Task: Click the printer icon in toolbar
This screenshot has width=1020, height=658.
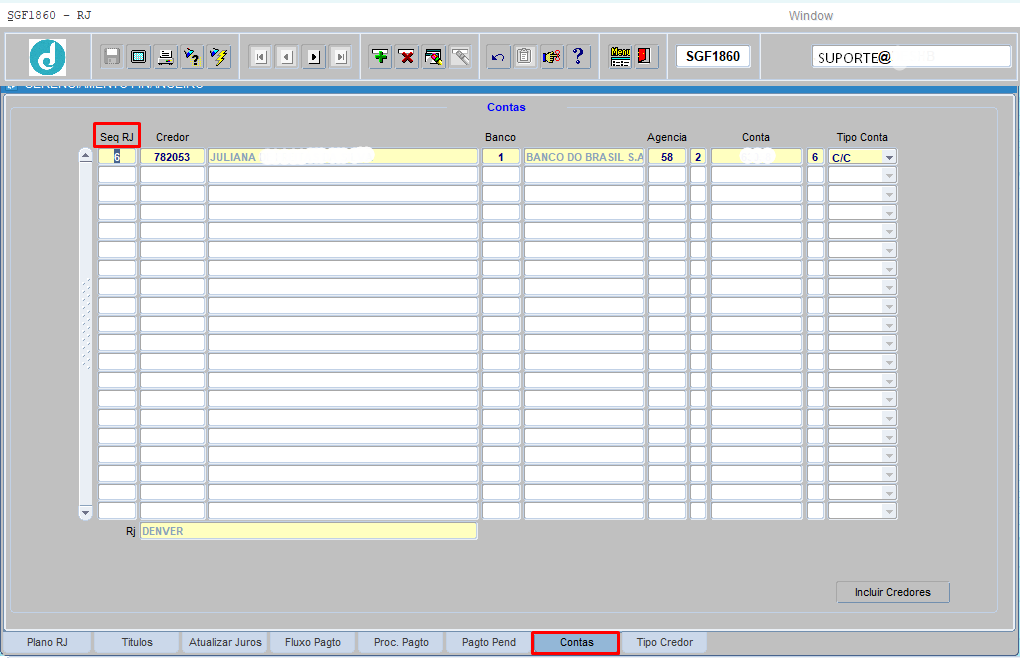Action: [165, 57]
